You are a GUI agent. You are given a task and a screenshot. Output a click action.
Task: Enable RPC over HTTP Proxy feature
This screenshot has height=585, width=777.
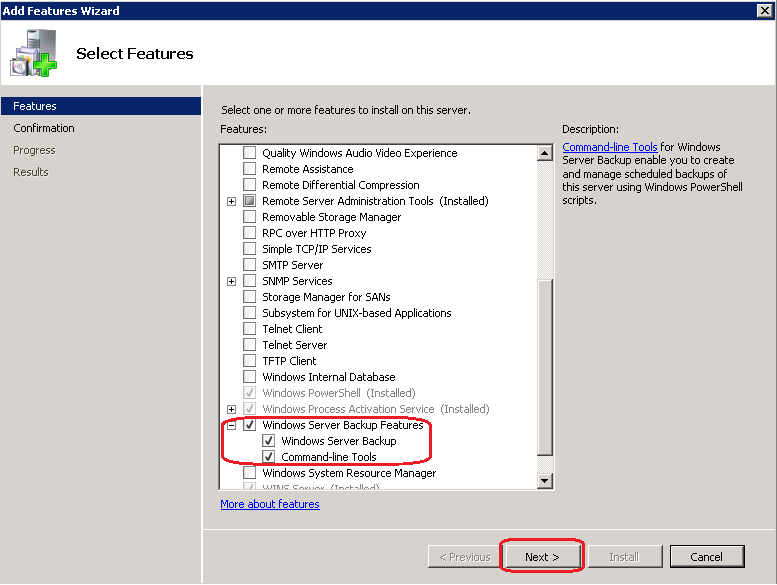tap(249, 233)
